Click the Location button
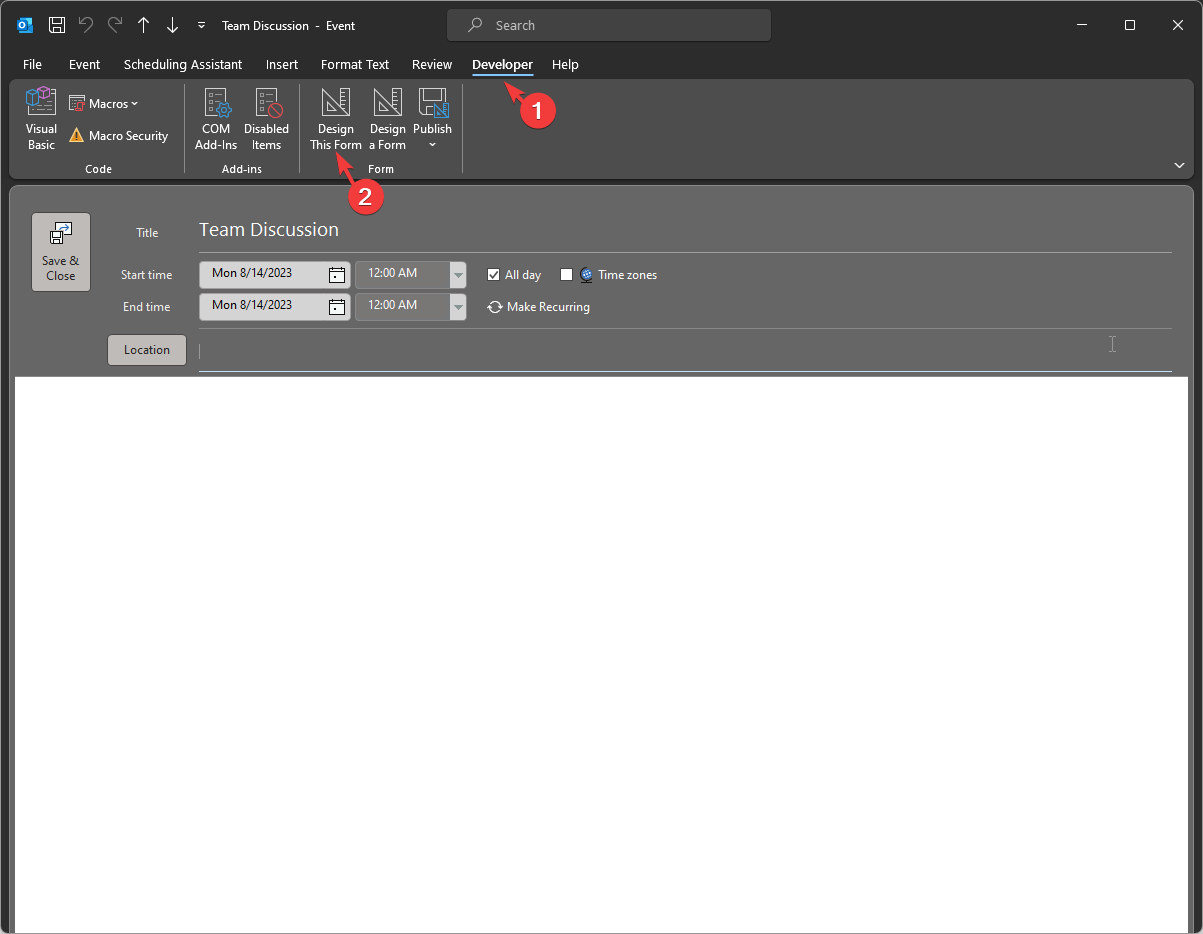 click(x=147, y=350)
